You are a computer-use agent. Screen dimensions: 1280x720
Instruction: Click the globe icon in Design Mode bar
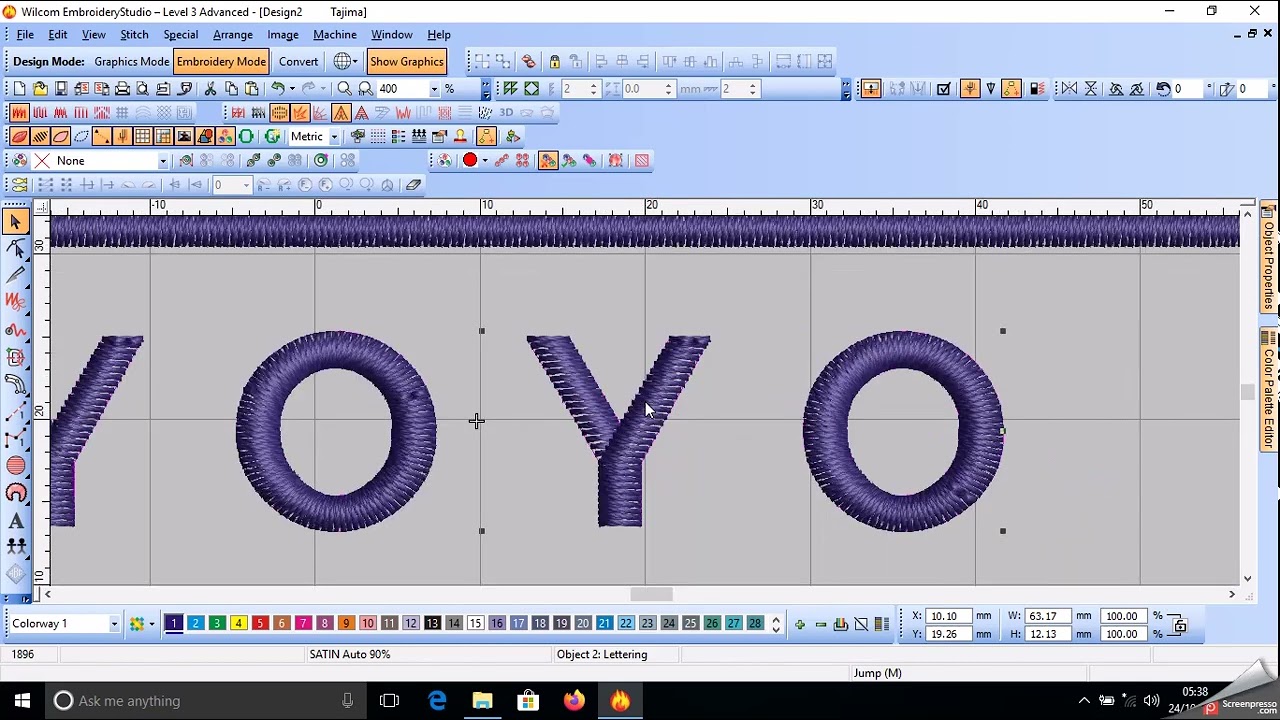point(342,62)
